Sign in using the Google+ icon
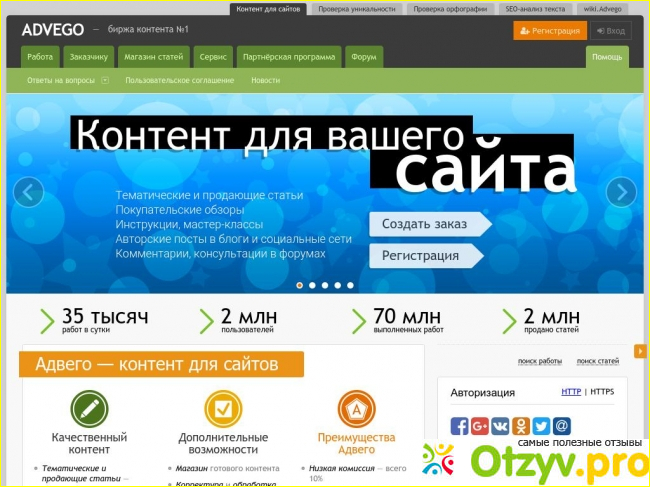Viewport: 650px width, 487px height. 480,426
